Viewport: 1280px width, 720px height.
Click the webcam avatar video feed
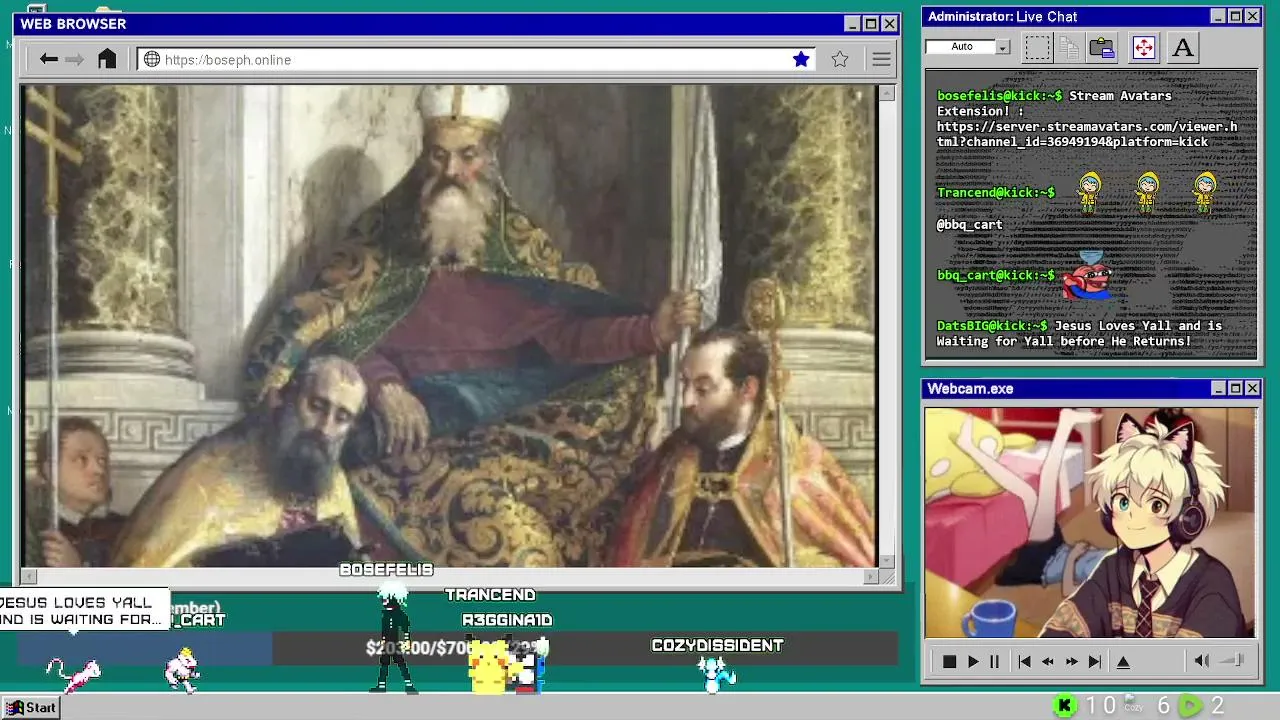1090,522
